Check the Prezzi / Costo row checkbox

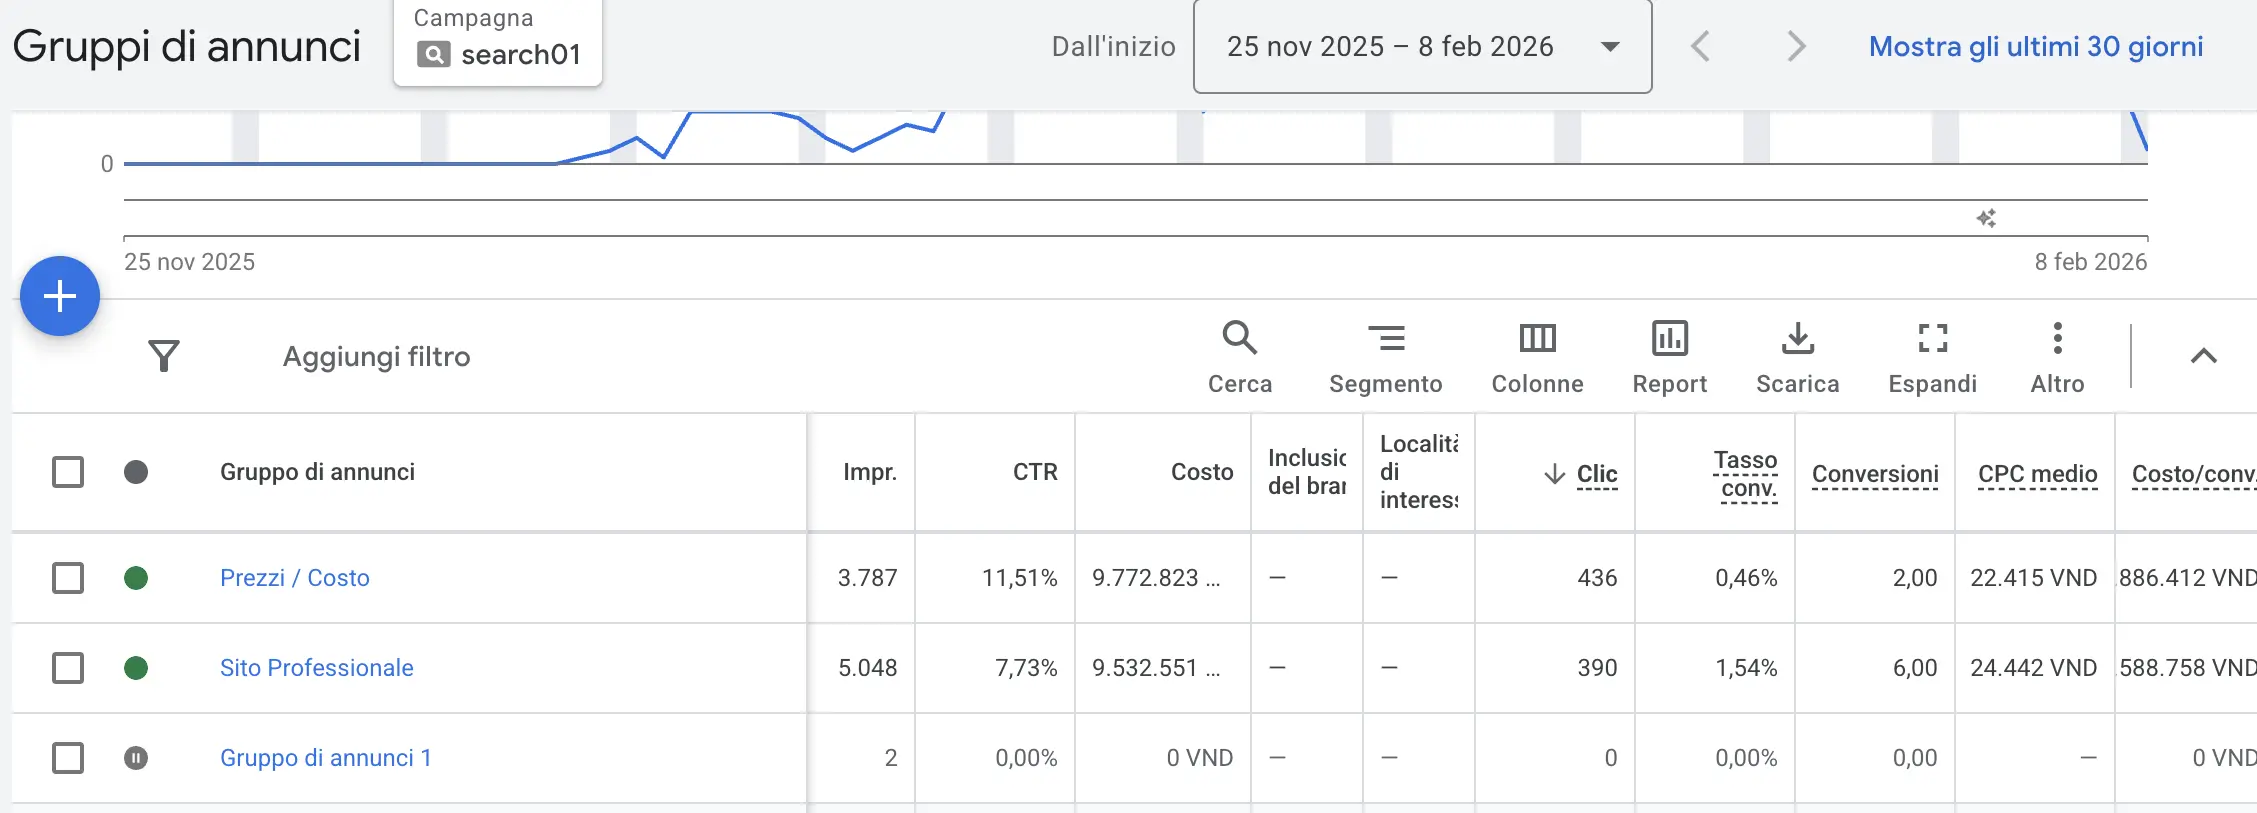click(68, 578)
